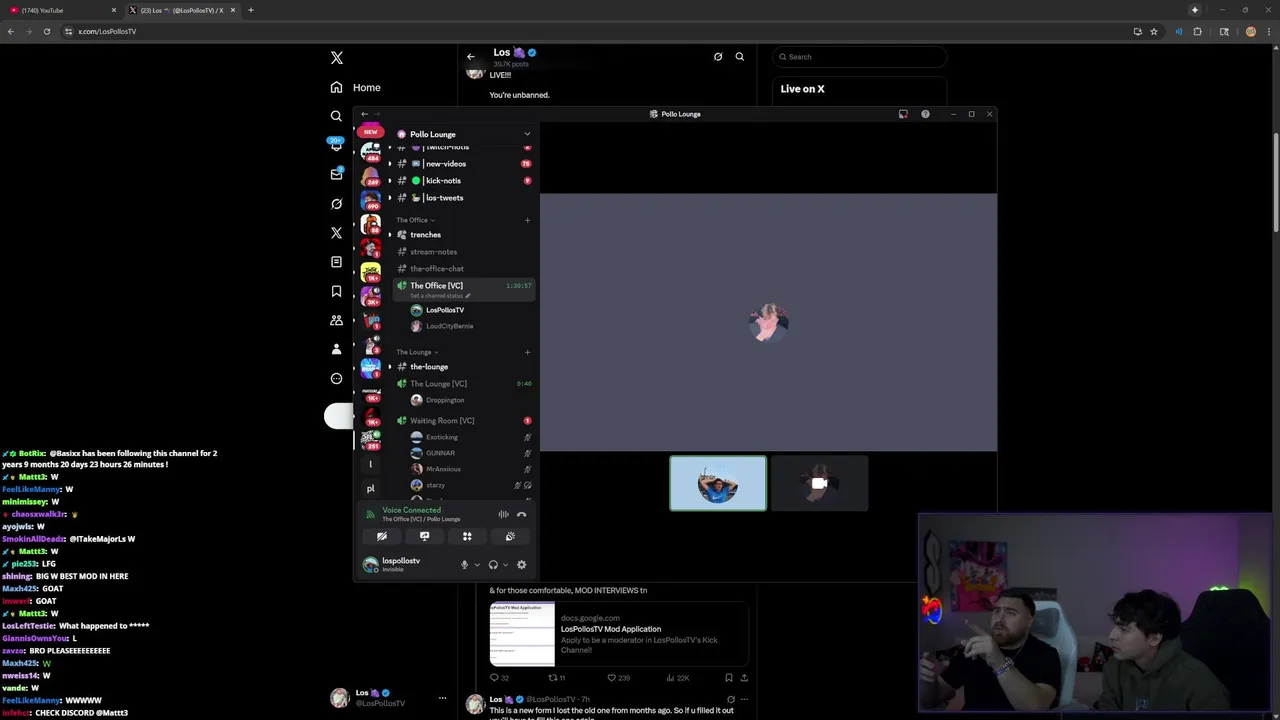Screen dimensions: 1280x720
Task: Open headphone output options dropdown arrow
Action: (x=505, y=565)
